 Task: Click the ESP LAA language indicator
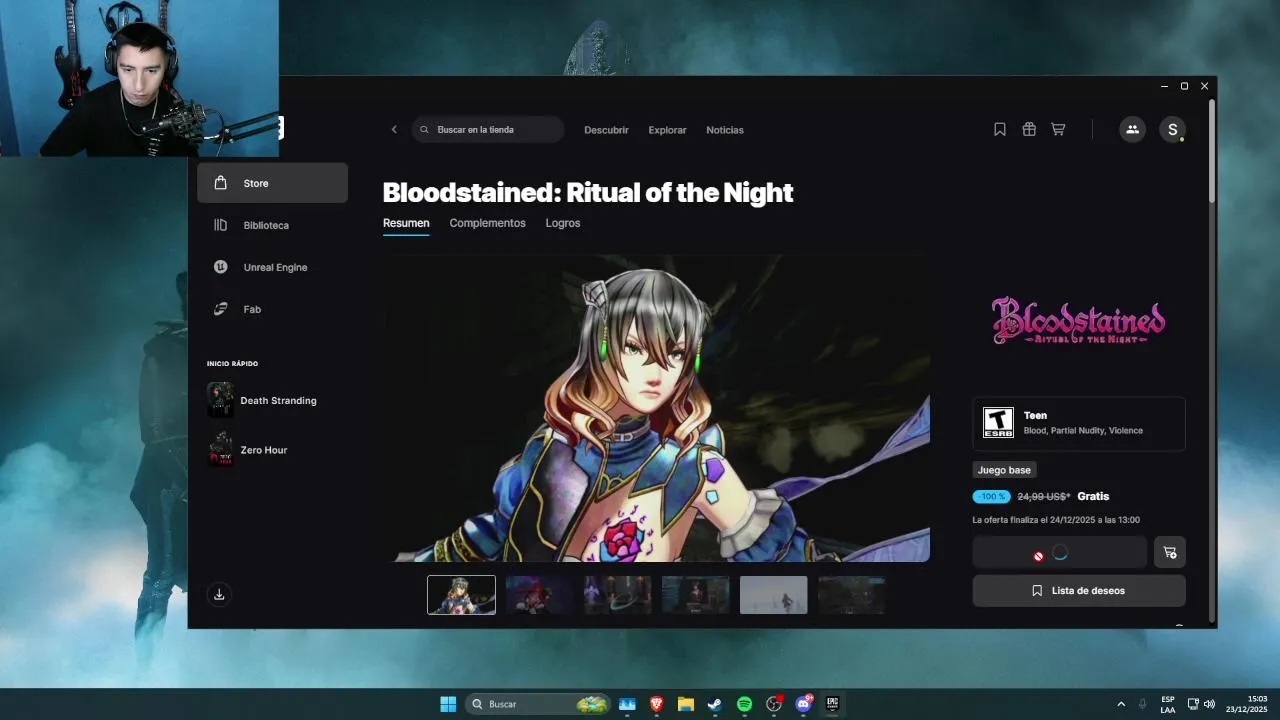coord(1168,704)
